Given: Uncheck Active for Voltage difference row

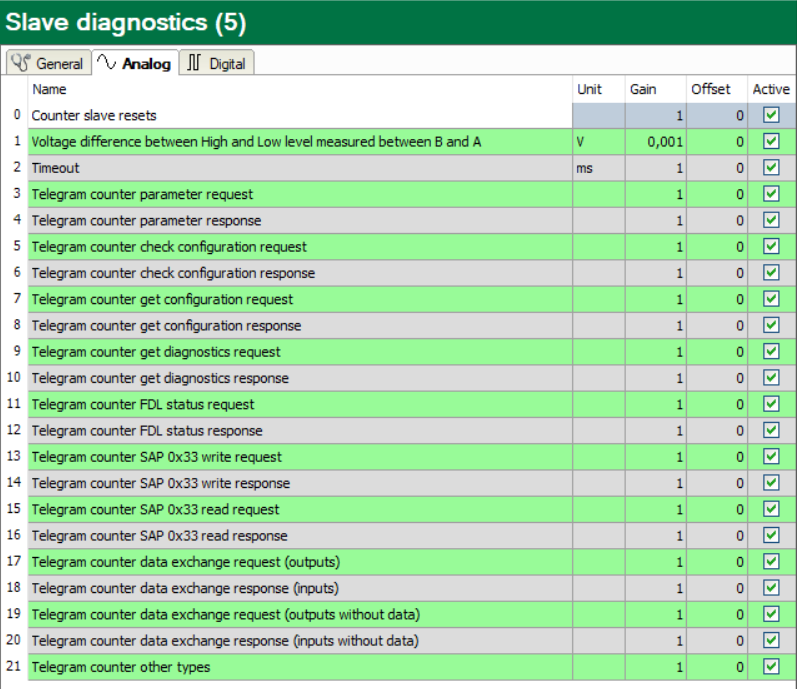Looking at the screenshot, I should point(770,142).
